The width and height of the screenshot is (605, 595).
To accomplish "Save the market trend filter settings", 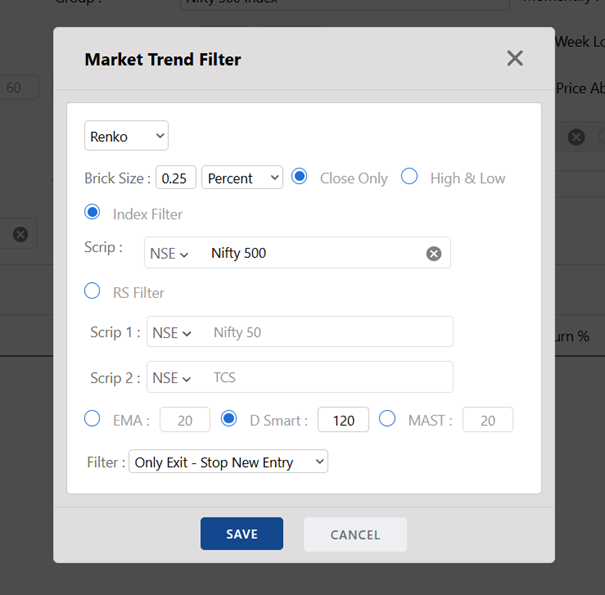I will coord(242,534).
